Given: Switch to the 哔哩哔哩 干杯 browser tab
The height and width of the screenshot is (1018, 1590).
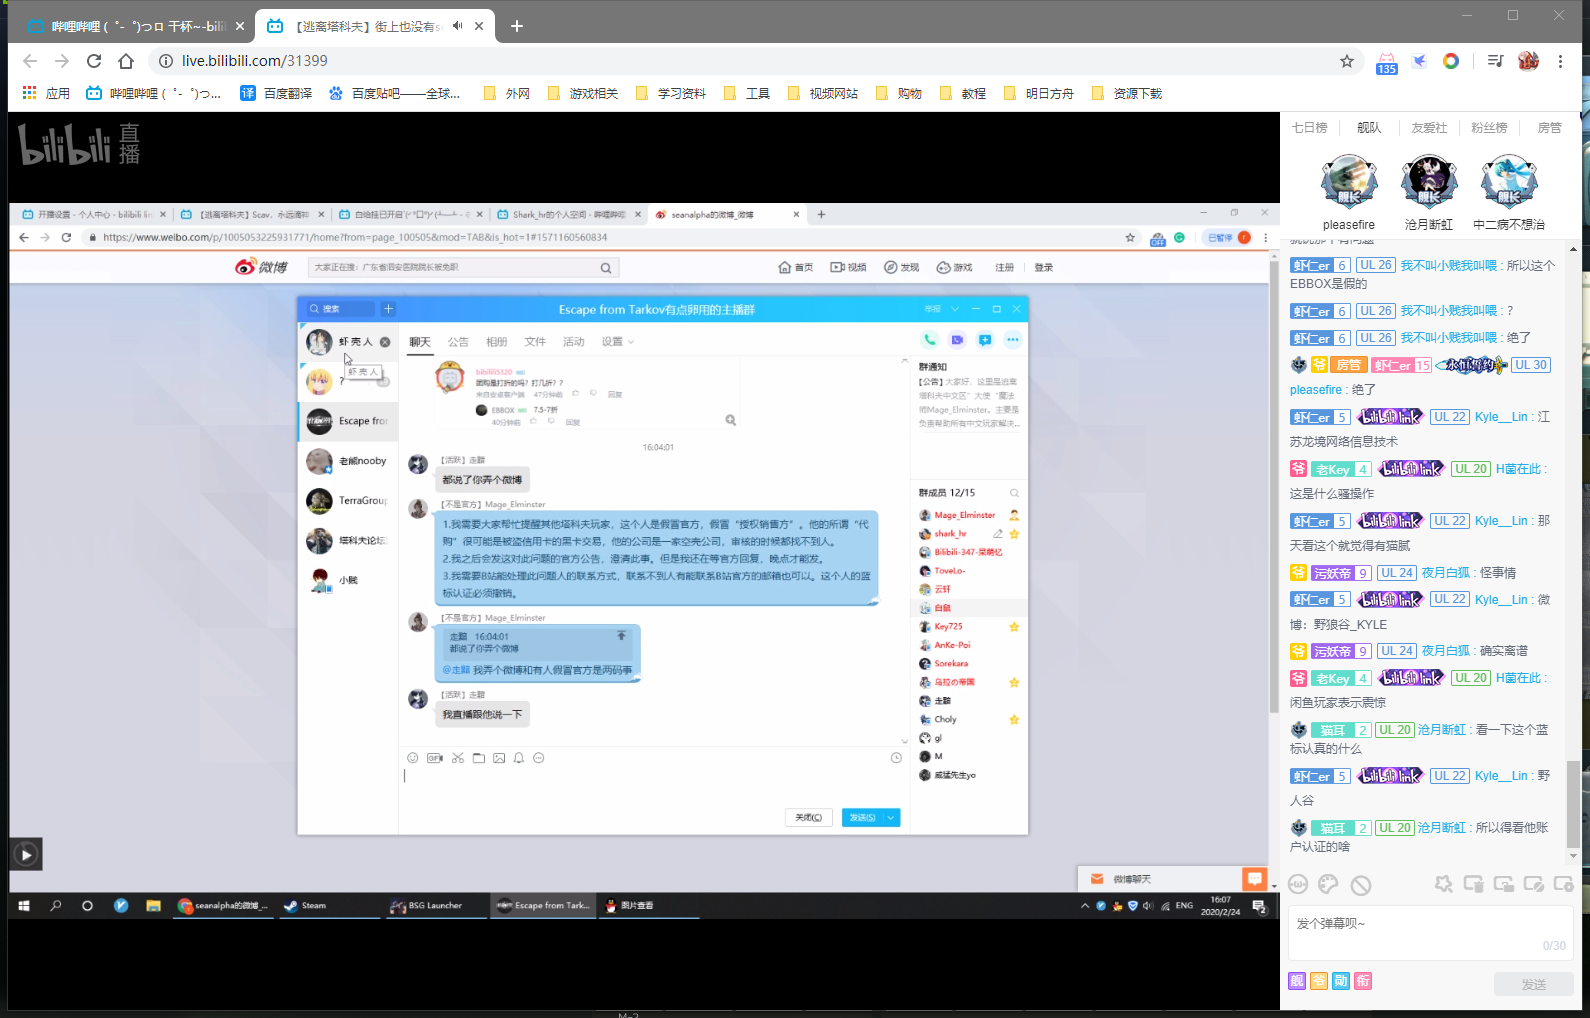Looking at the screenshot, I should click(136, 26).
